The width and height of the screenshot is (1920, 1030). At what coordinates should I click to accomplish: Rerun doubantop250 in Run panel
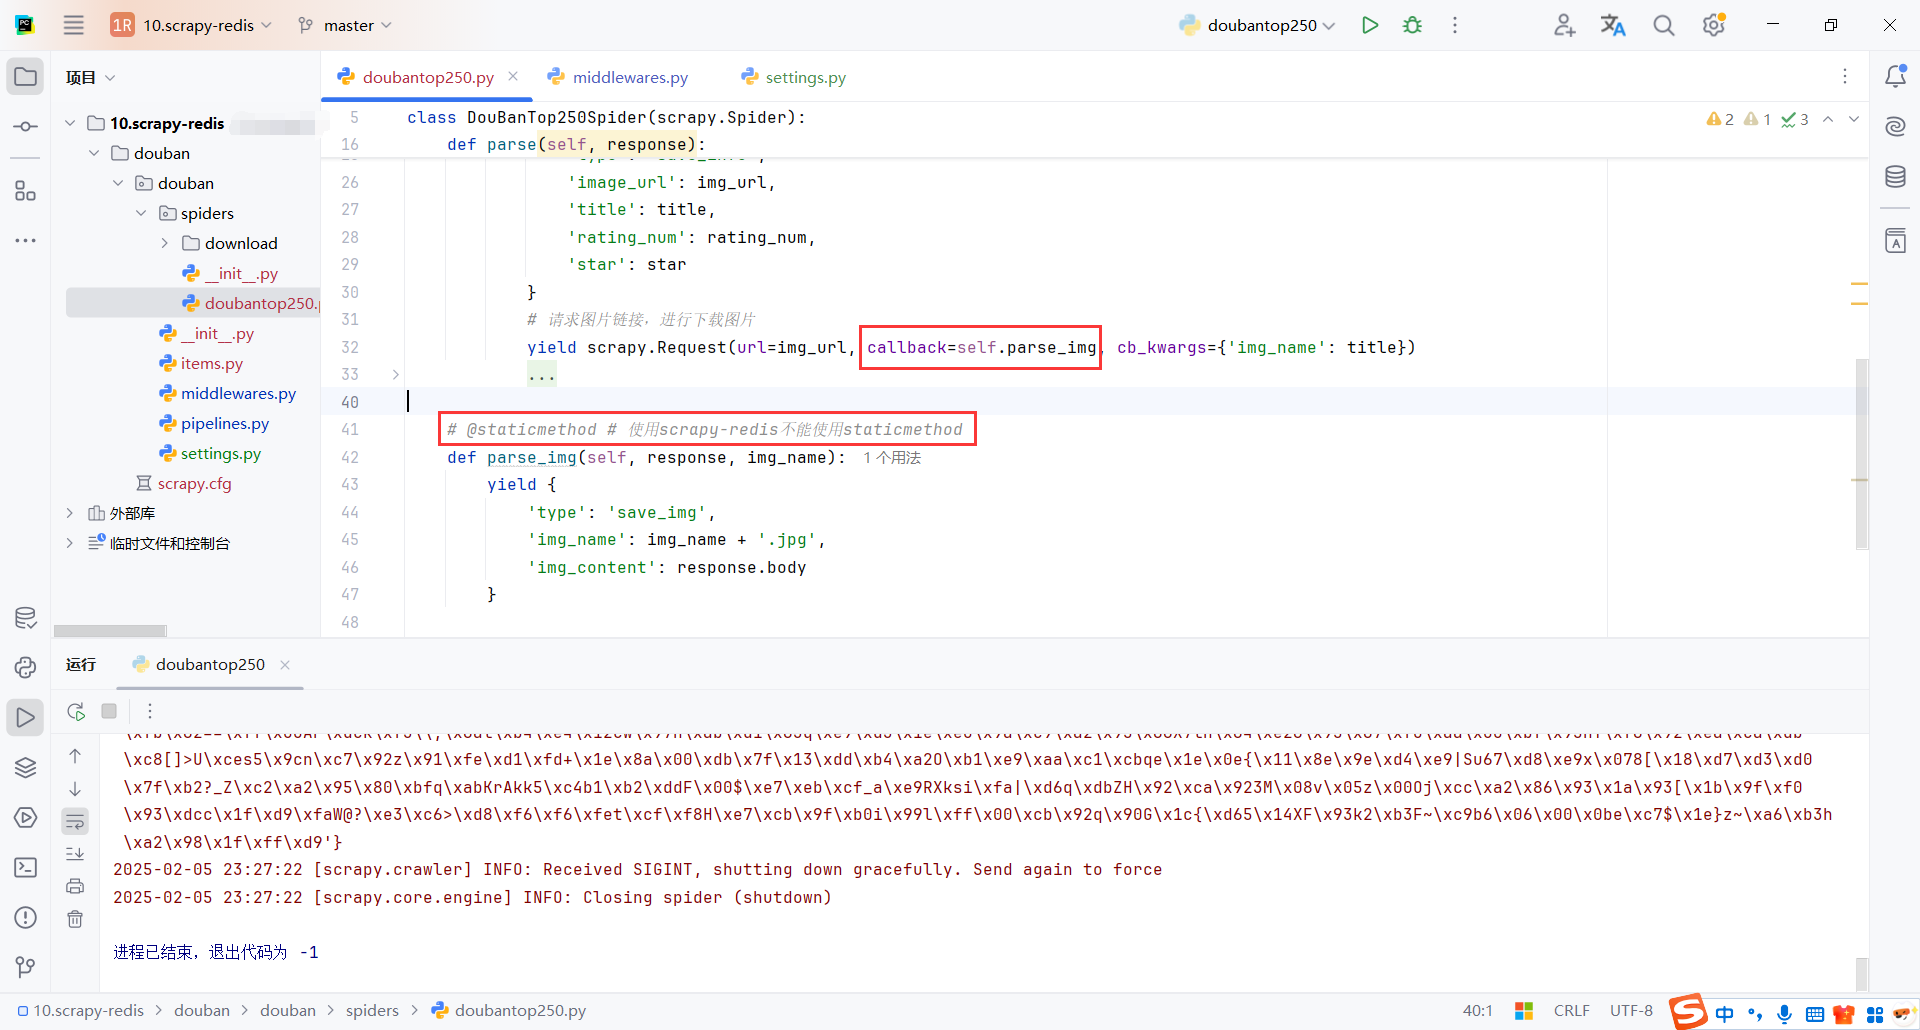pyautogui.click(x=76, y=711)
